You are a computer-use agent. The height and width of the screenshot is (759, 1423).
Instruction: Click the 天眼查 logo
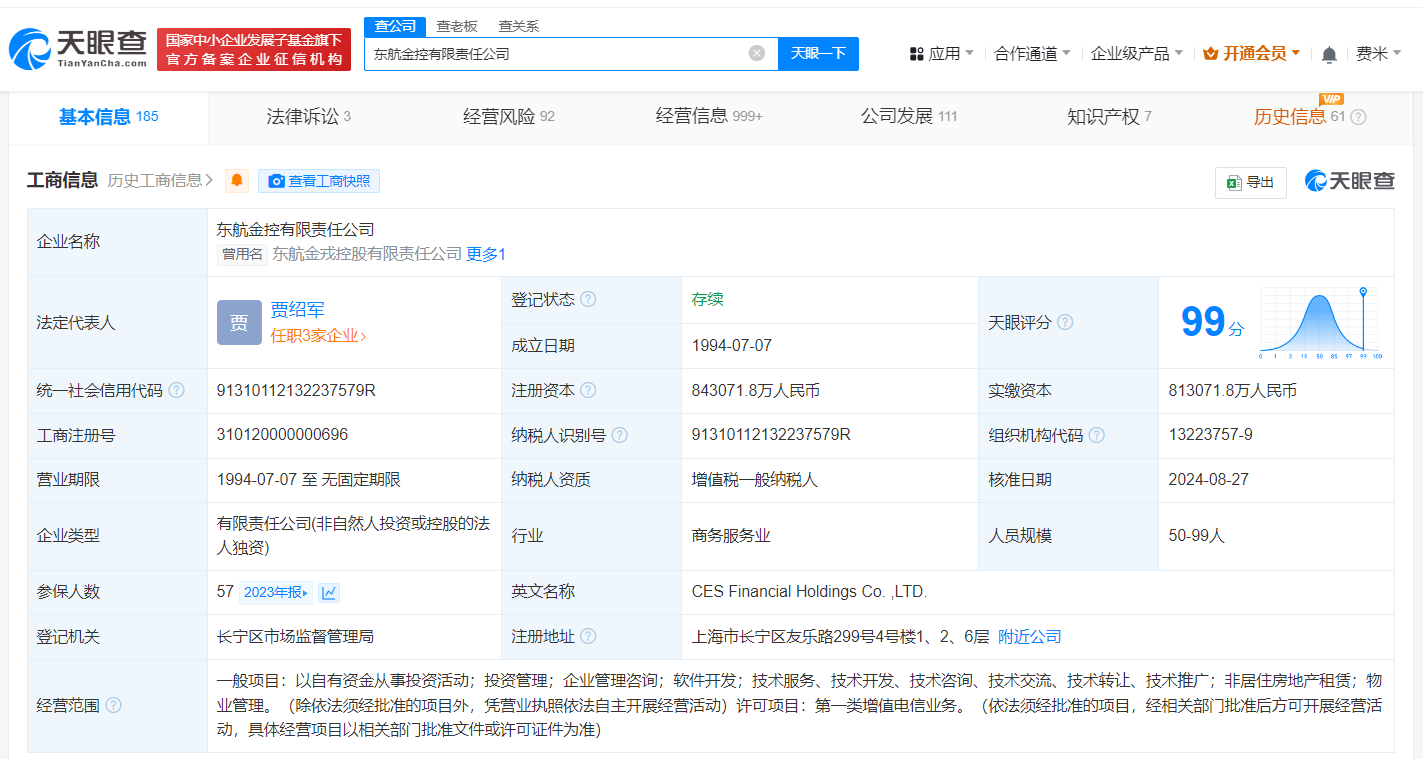[x=75, y=46]
